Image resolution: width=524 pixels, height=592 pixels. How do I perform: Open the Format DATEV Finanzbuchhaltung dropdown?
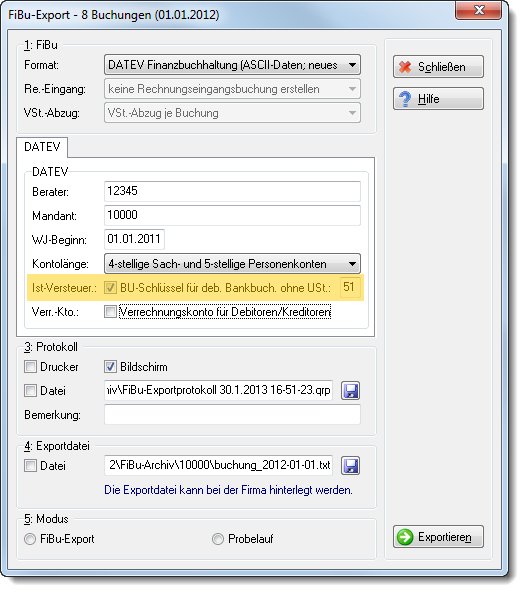tap(232, 65)
